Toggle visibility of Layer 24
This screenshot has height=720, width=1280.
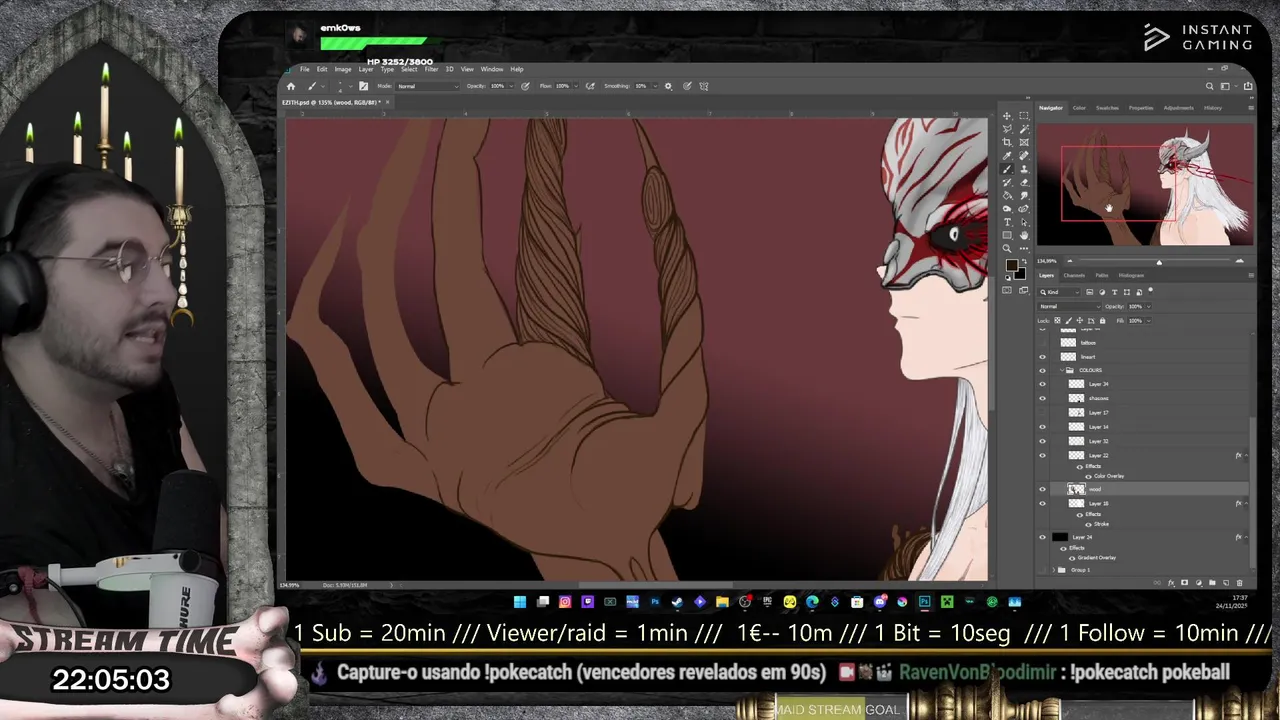click(1042, 537)
